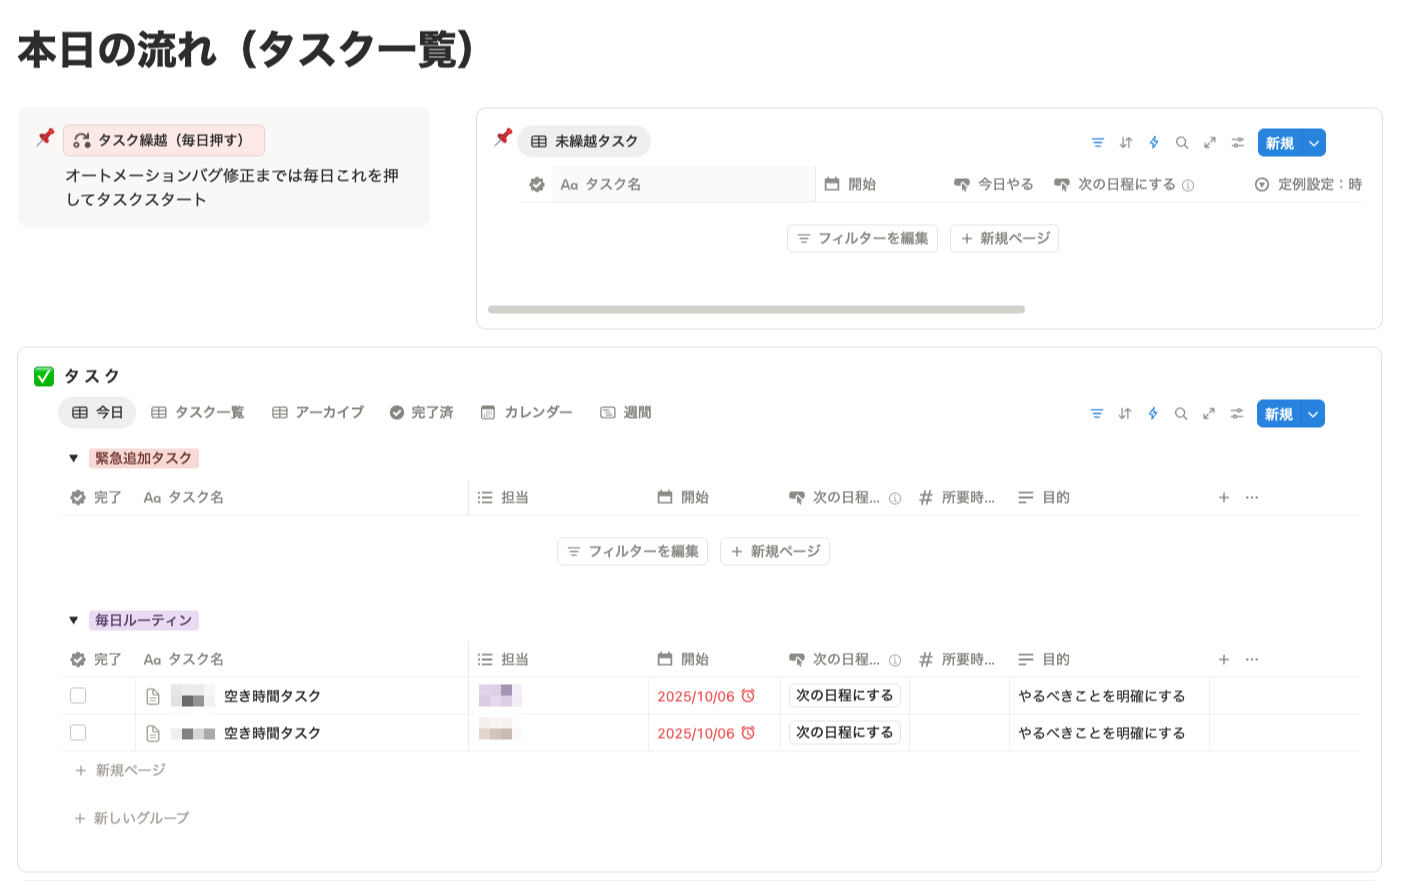Select the 未繰越タスク view tab
Viewport: 1401px width, 881px height.
(x=584, y=141)
